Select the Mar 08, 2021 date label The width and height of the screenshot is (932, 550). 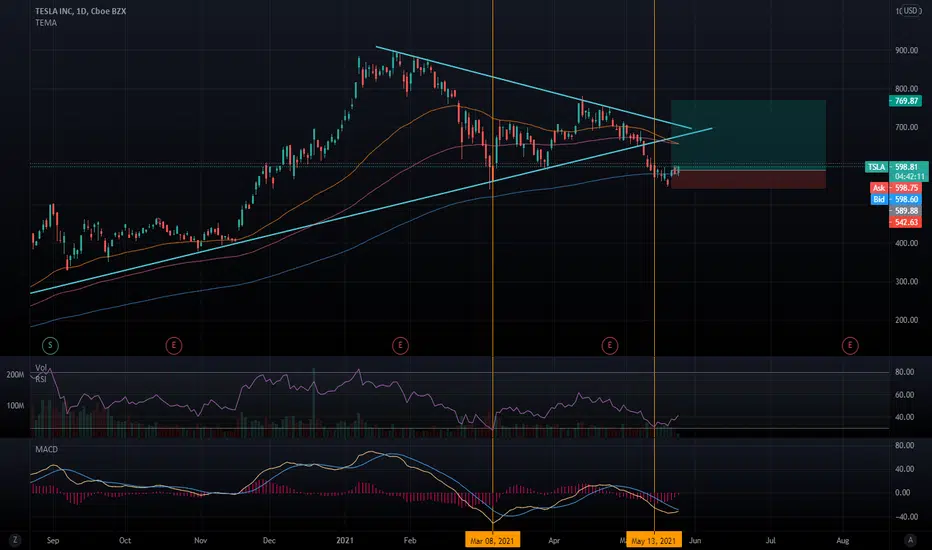492,540
